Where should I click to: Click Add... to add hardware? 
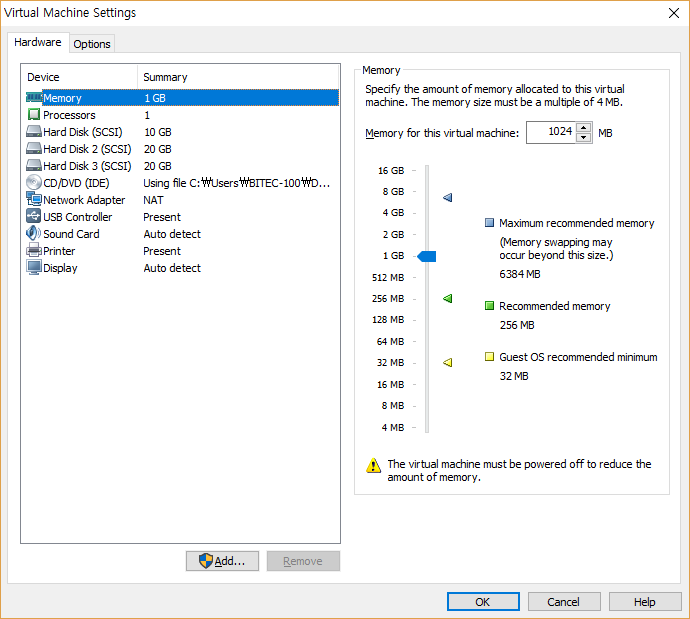click(x=222, y=561)
